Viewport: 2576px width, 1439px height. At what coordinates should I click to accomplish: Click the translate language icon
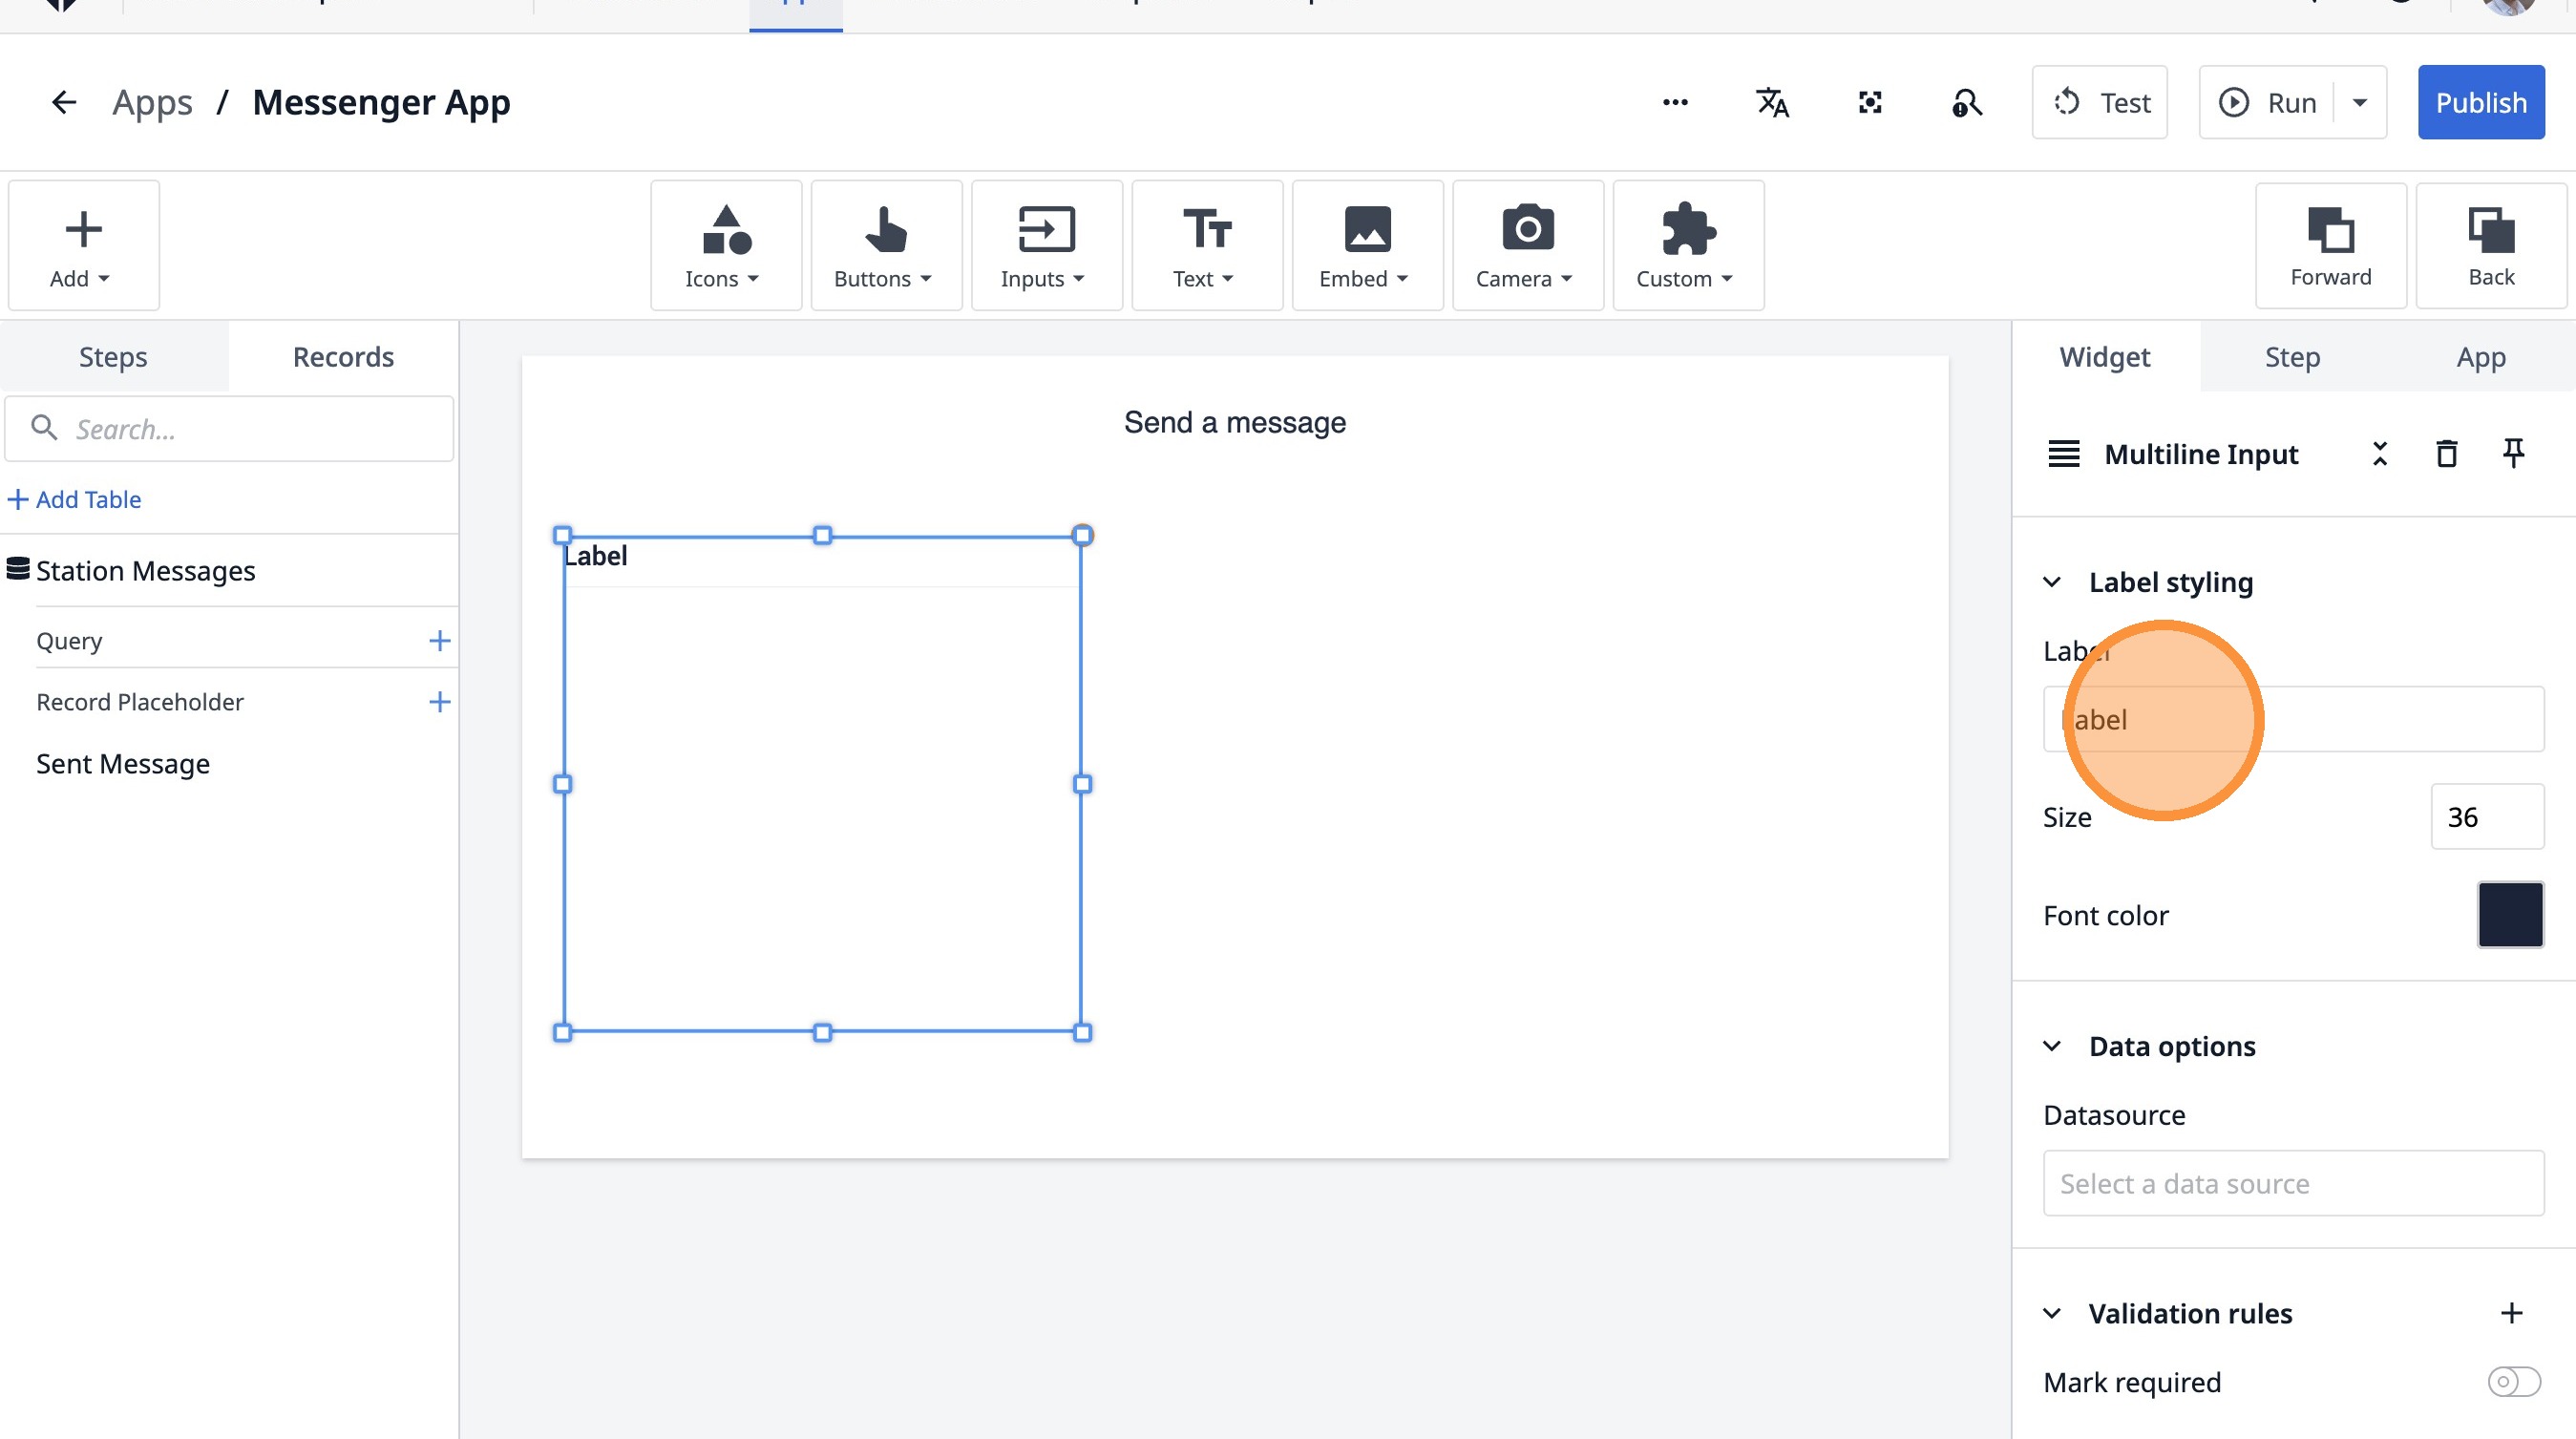pyautogui.click(x=1772, y=102)
